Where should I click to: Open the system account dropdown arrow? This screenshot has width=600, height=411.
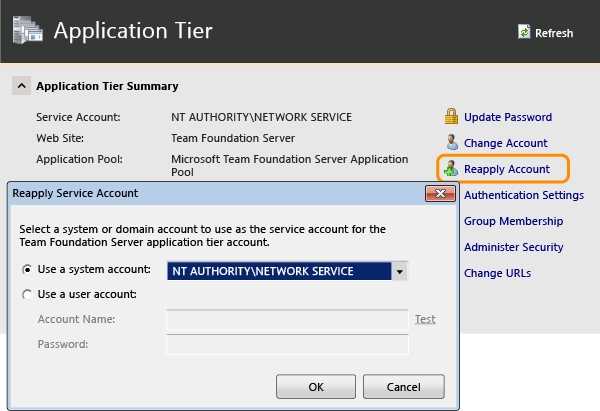click(x=399, y=271)
